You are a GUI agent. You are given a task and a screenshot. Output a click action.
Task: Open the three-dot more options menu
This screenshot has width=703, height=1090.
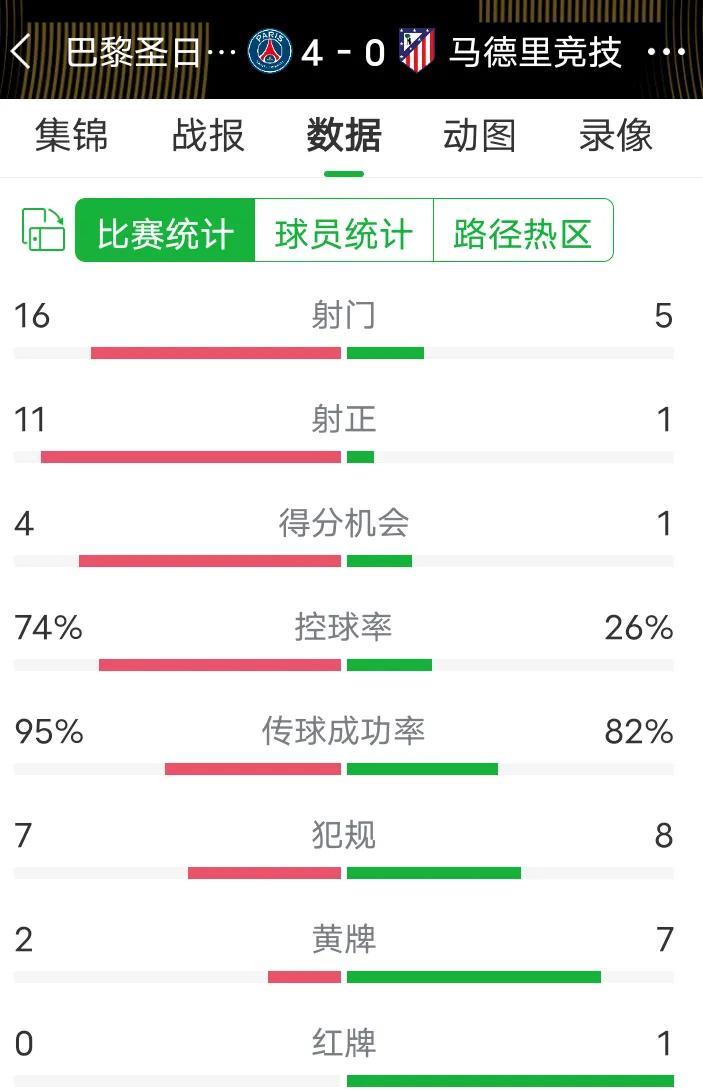pos(666,51)
